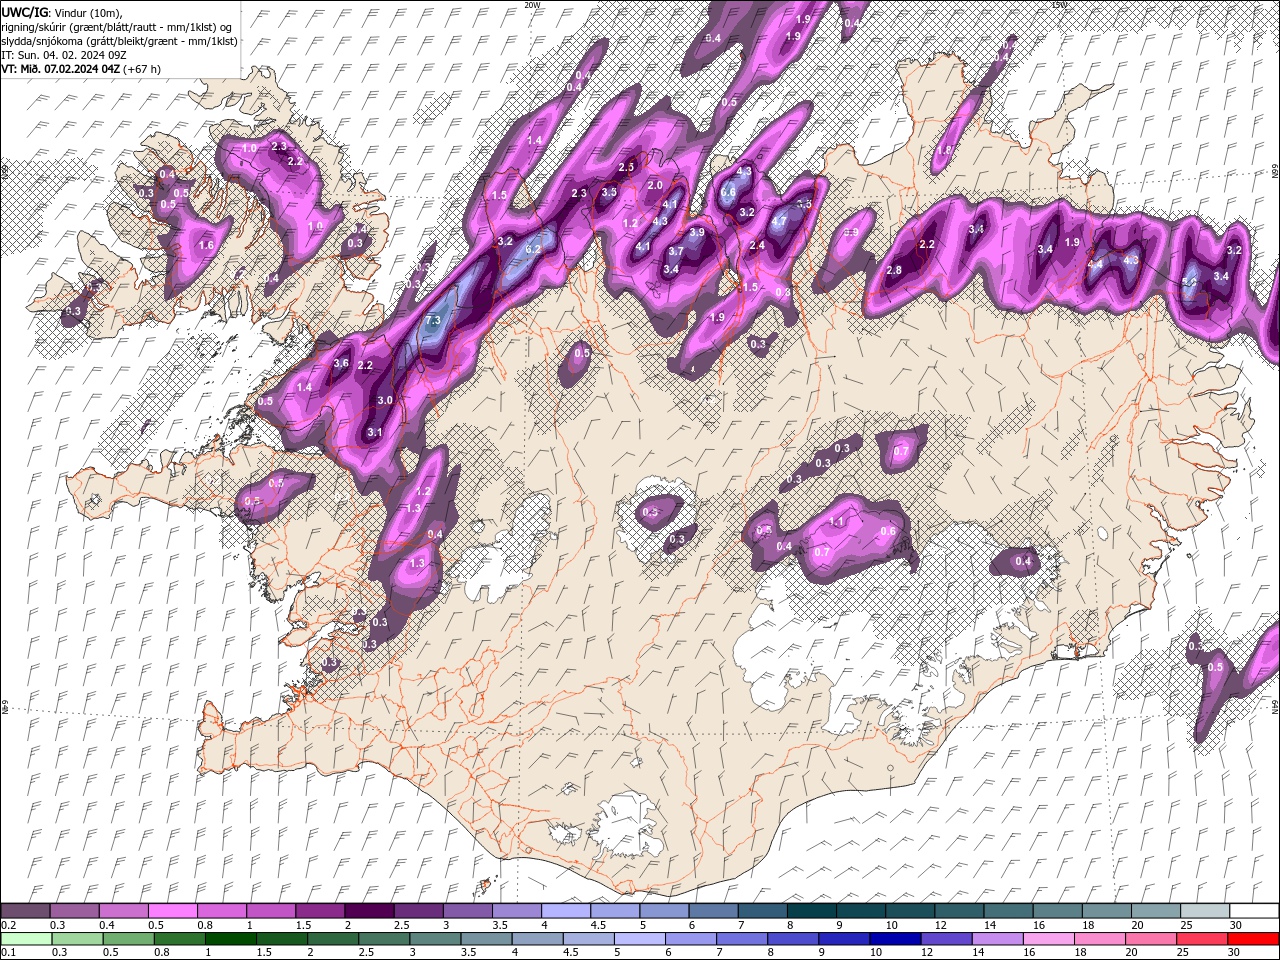Pick the pale green 0.1 swatch in rain scale
1280x960 pixels.
[x=26, y=938]
